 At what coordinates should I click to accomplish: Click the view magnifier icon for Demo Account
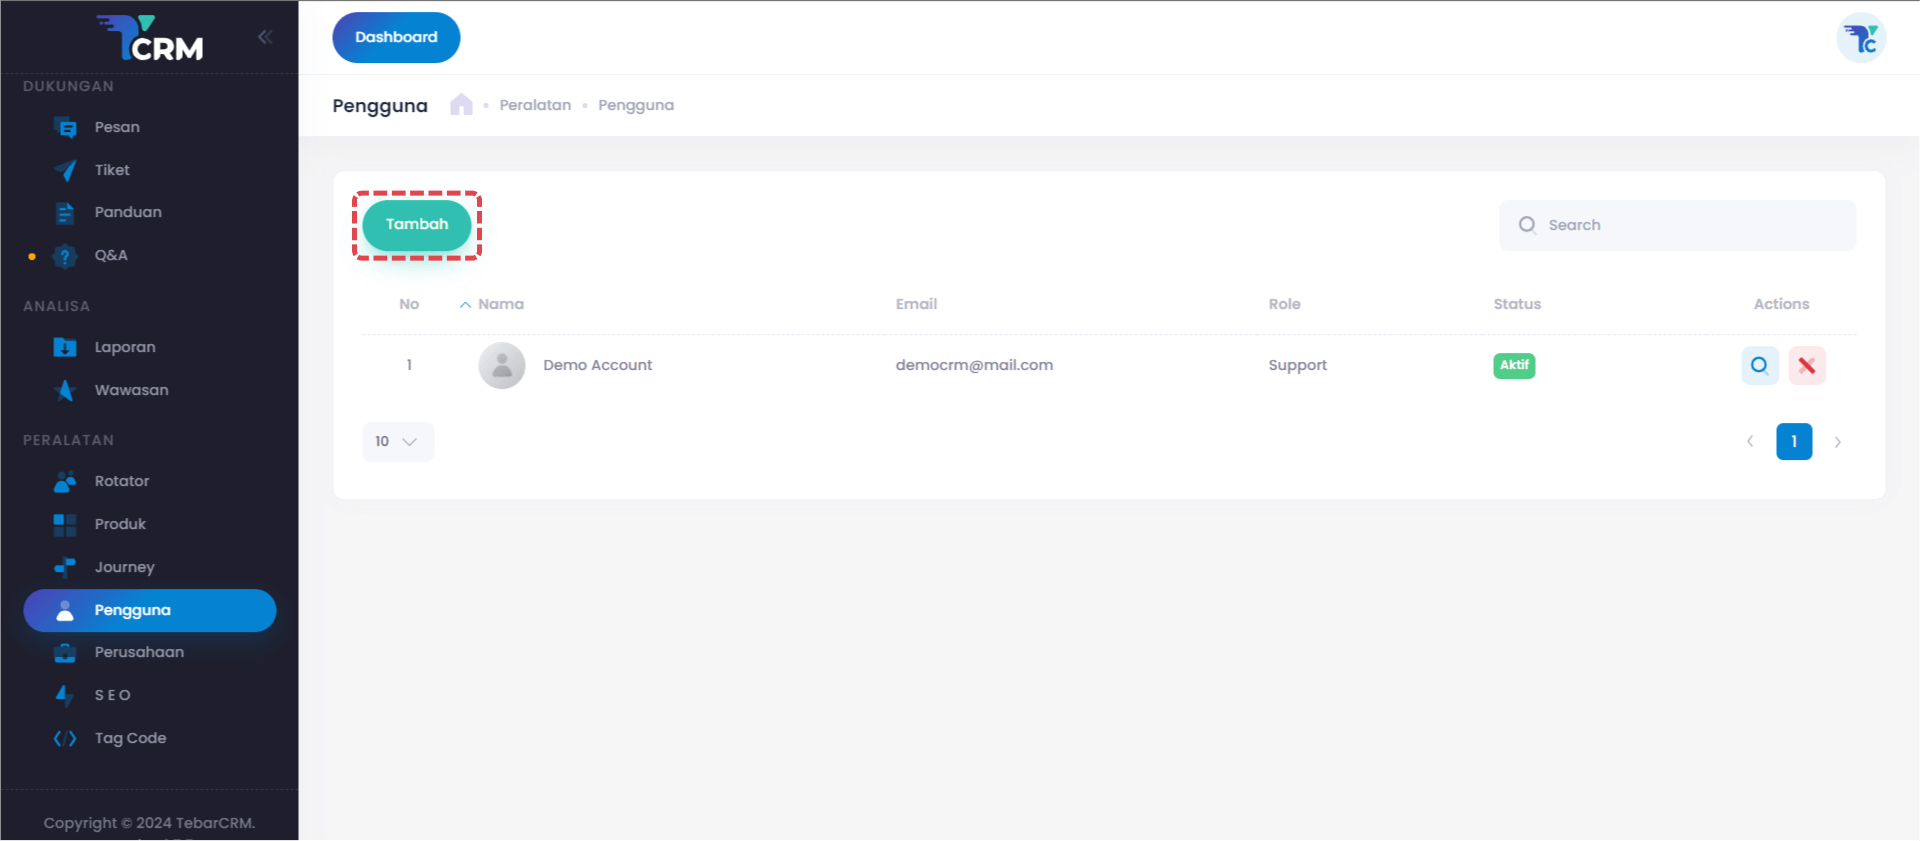pos(1759,366)
